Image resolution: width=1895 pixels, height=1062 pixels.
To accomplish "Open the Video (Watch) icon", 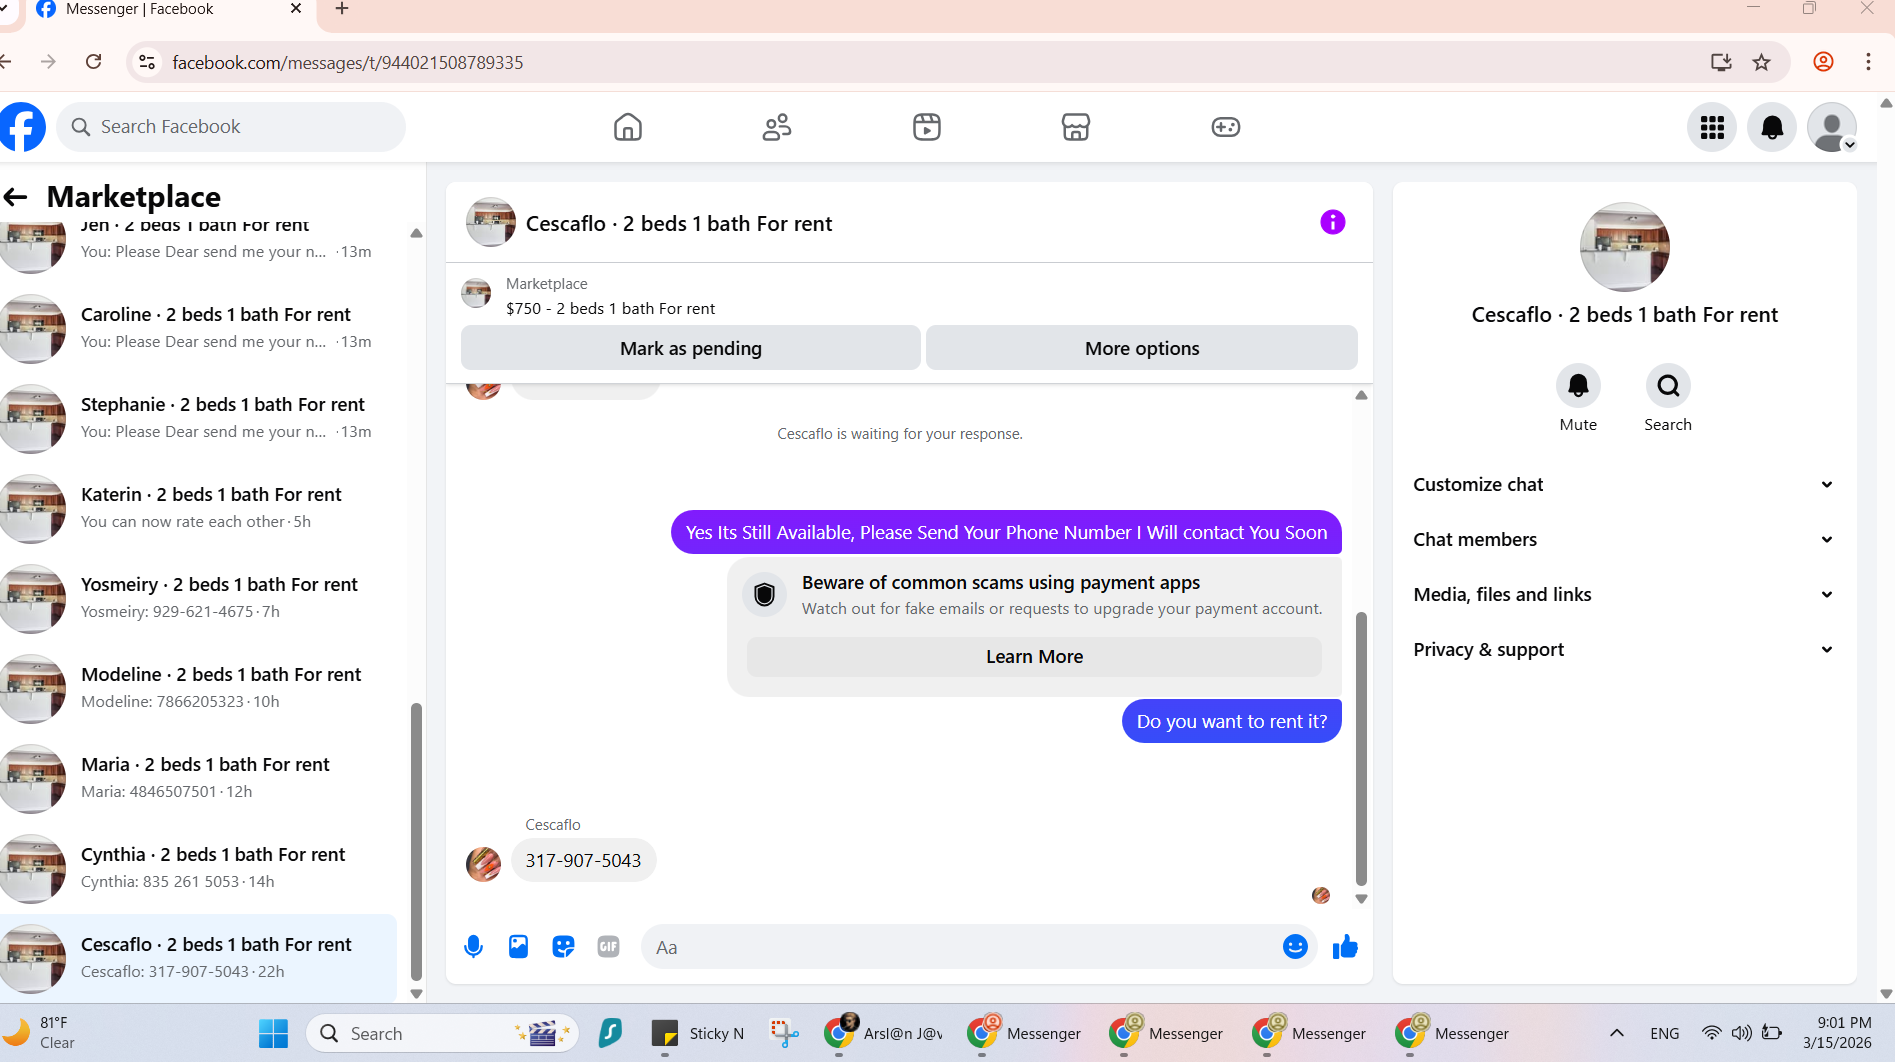I will (927, 127).
